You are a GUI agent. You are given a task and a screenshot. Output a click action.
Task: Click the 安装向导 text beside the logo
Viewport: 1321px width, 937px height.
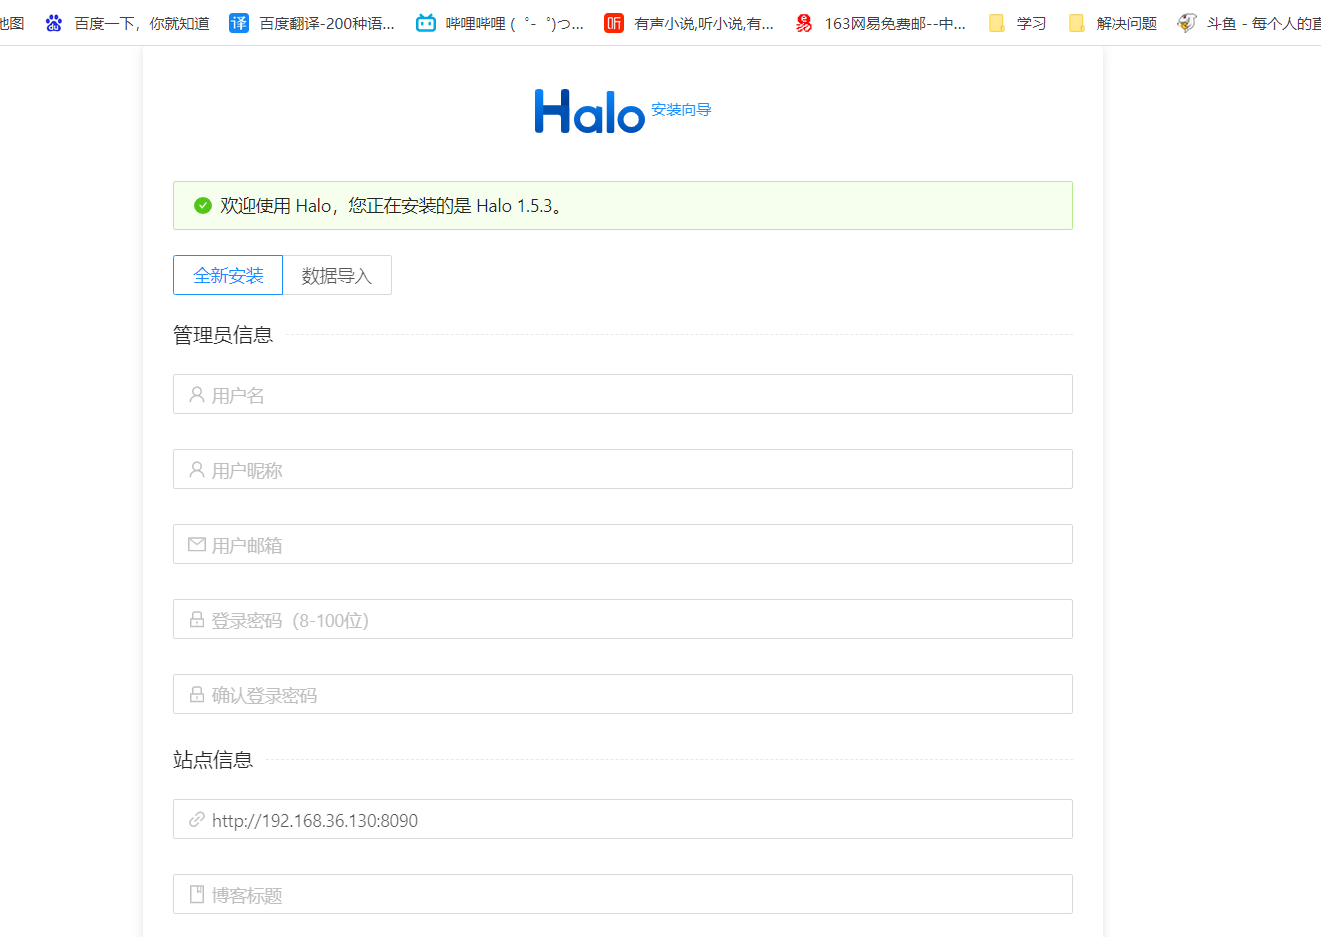tap(681, 110)
